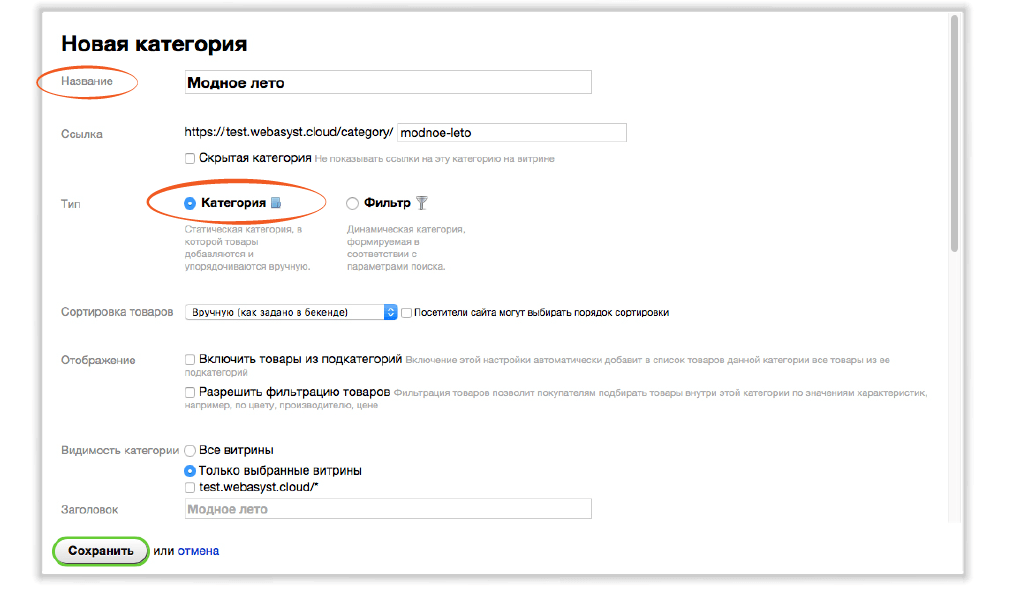Click the отмена link
The width and height of the screenshot is (1010, 597).
198,551
